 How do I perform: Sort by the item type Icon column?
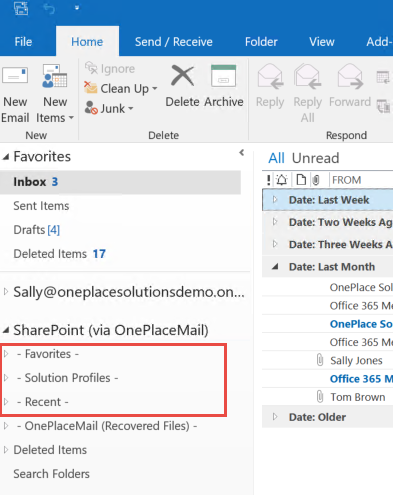(x=301, y=180)
